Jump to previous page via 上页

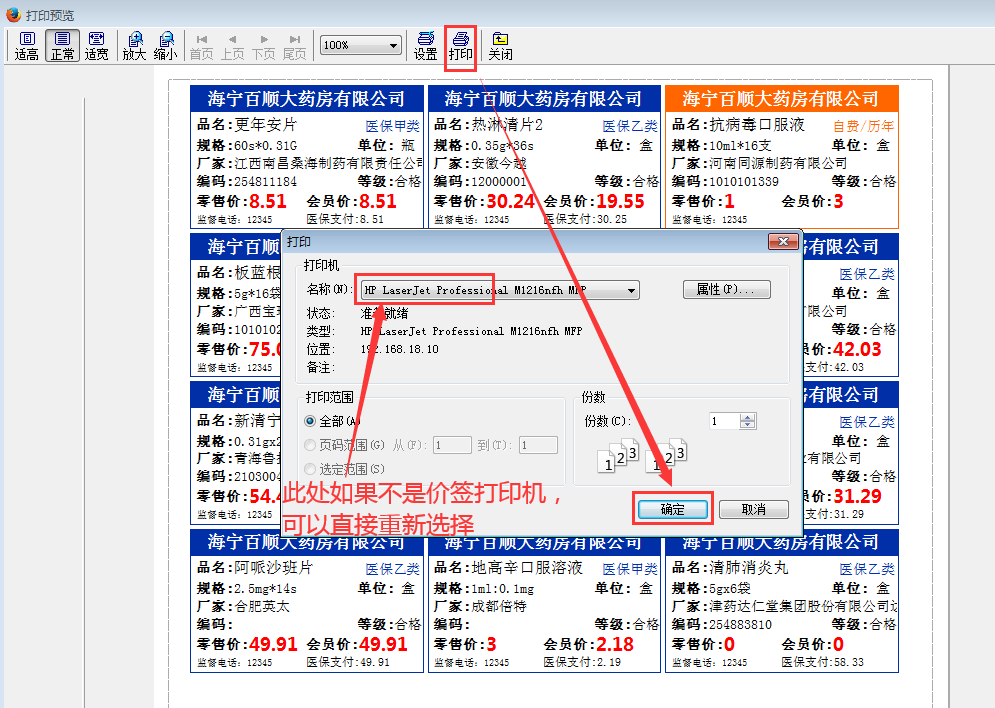point(232,47)
